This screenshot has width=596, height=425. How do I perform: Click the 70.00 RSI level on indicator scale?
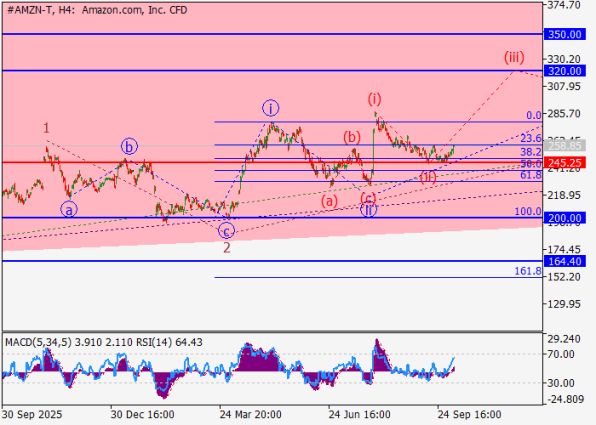(560, 355)
